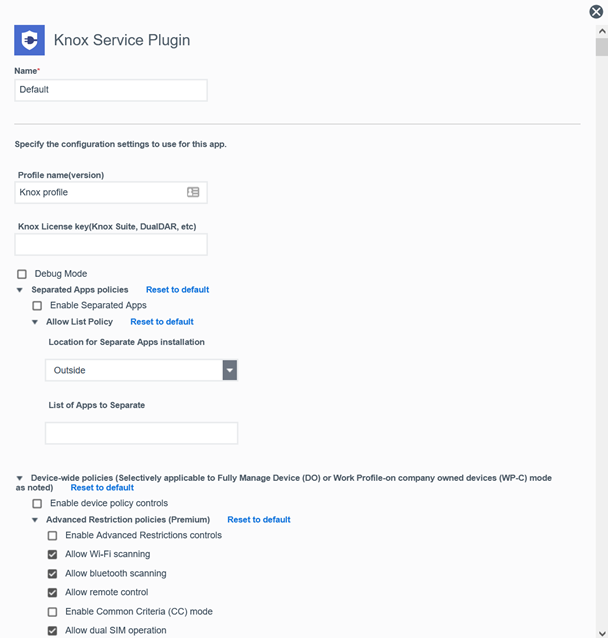Disable Allow remote control checkbox
The height and width of the screenshot is (638, 608).
(x=53, y=593)
